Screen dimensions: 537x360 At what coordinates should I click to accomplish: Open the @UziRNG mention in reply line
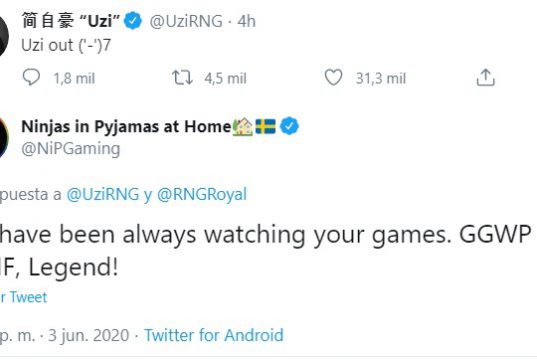pos(103,194)
